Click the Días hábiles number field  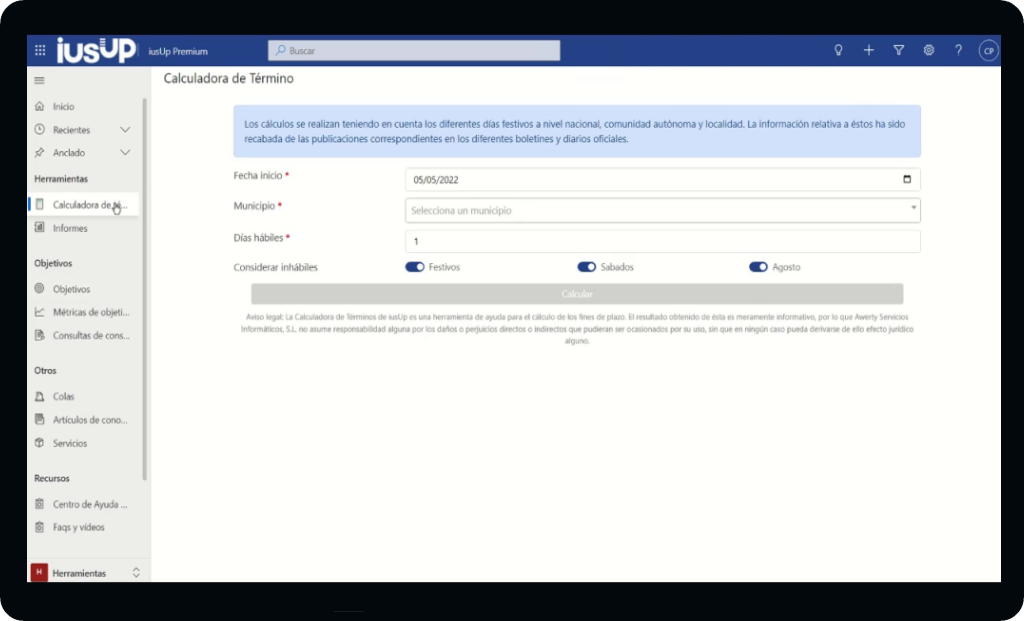point(662,241)
